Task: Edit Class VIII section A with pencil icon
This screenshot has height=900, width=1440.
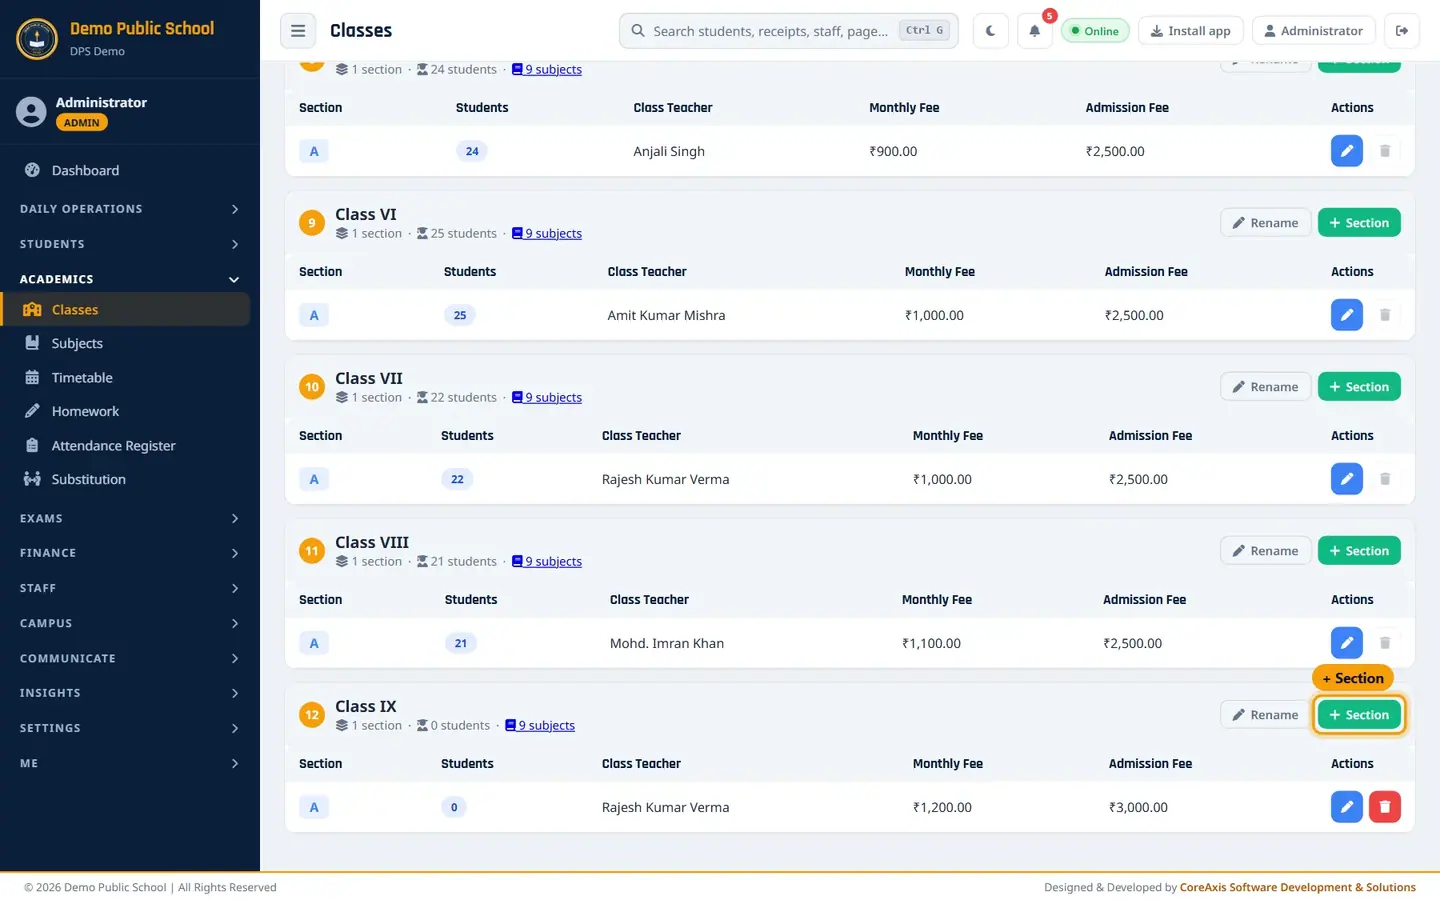Action: 1347,643
